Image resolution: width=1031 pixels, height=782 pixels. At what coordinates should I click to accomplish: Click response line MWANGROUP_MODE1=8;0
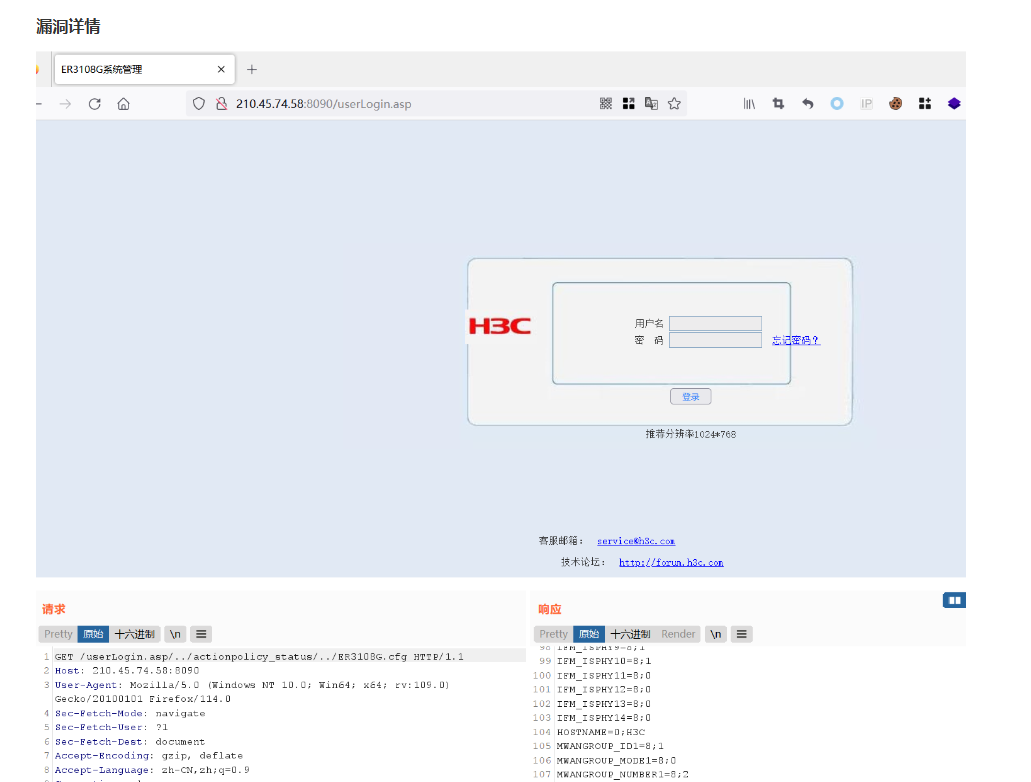coord(617,760)
